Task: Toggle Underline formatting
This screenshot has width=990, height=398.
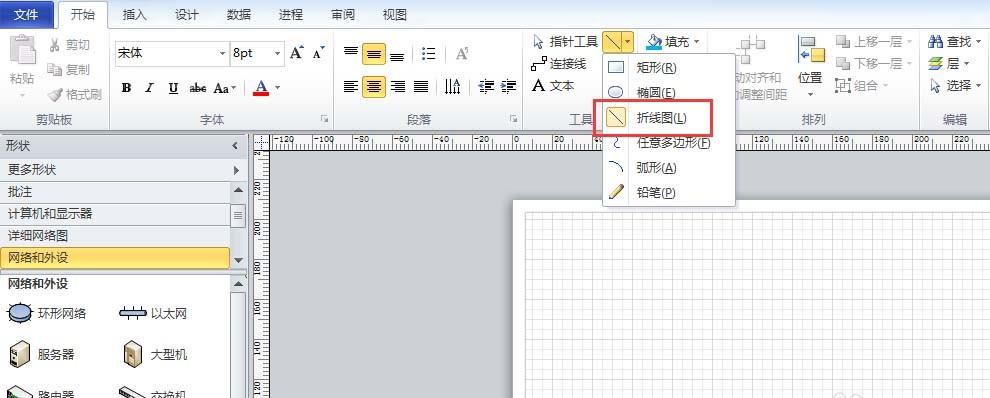Action: [173, 88]
